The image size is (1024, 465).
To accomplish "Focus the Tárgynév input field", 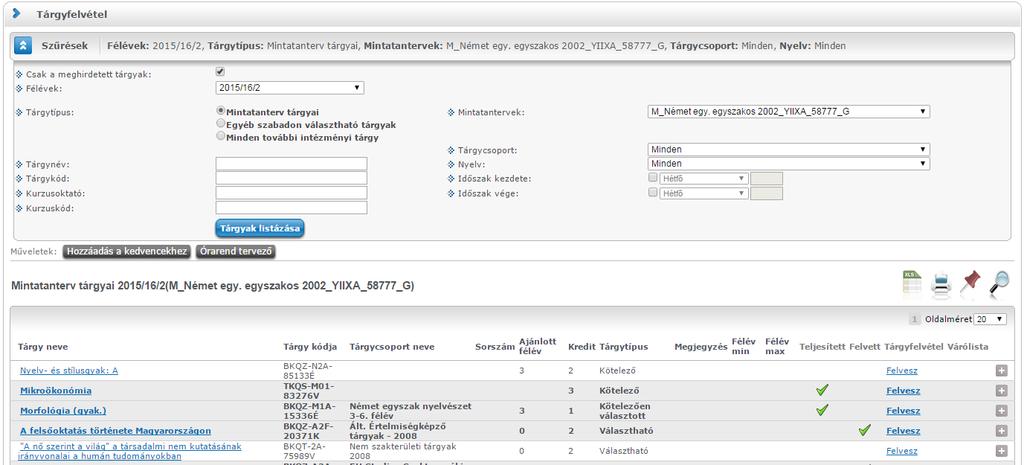I will [x=291, y=164].
